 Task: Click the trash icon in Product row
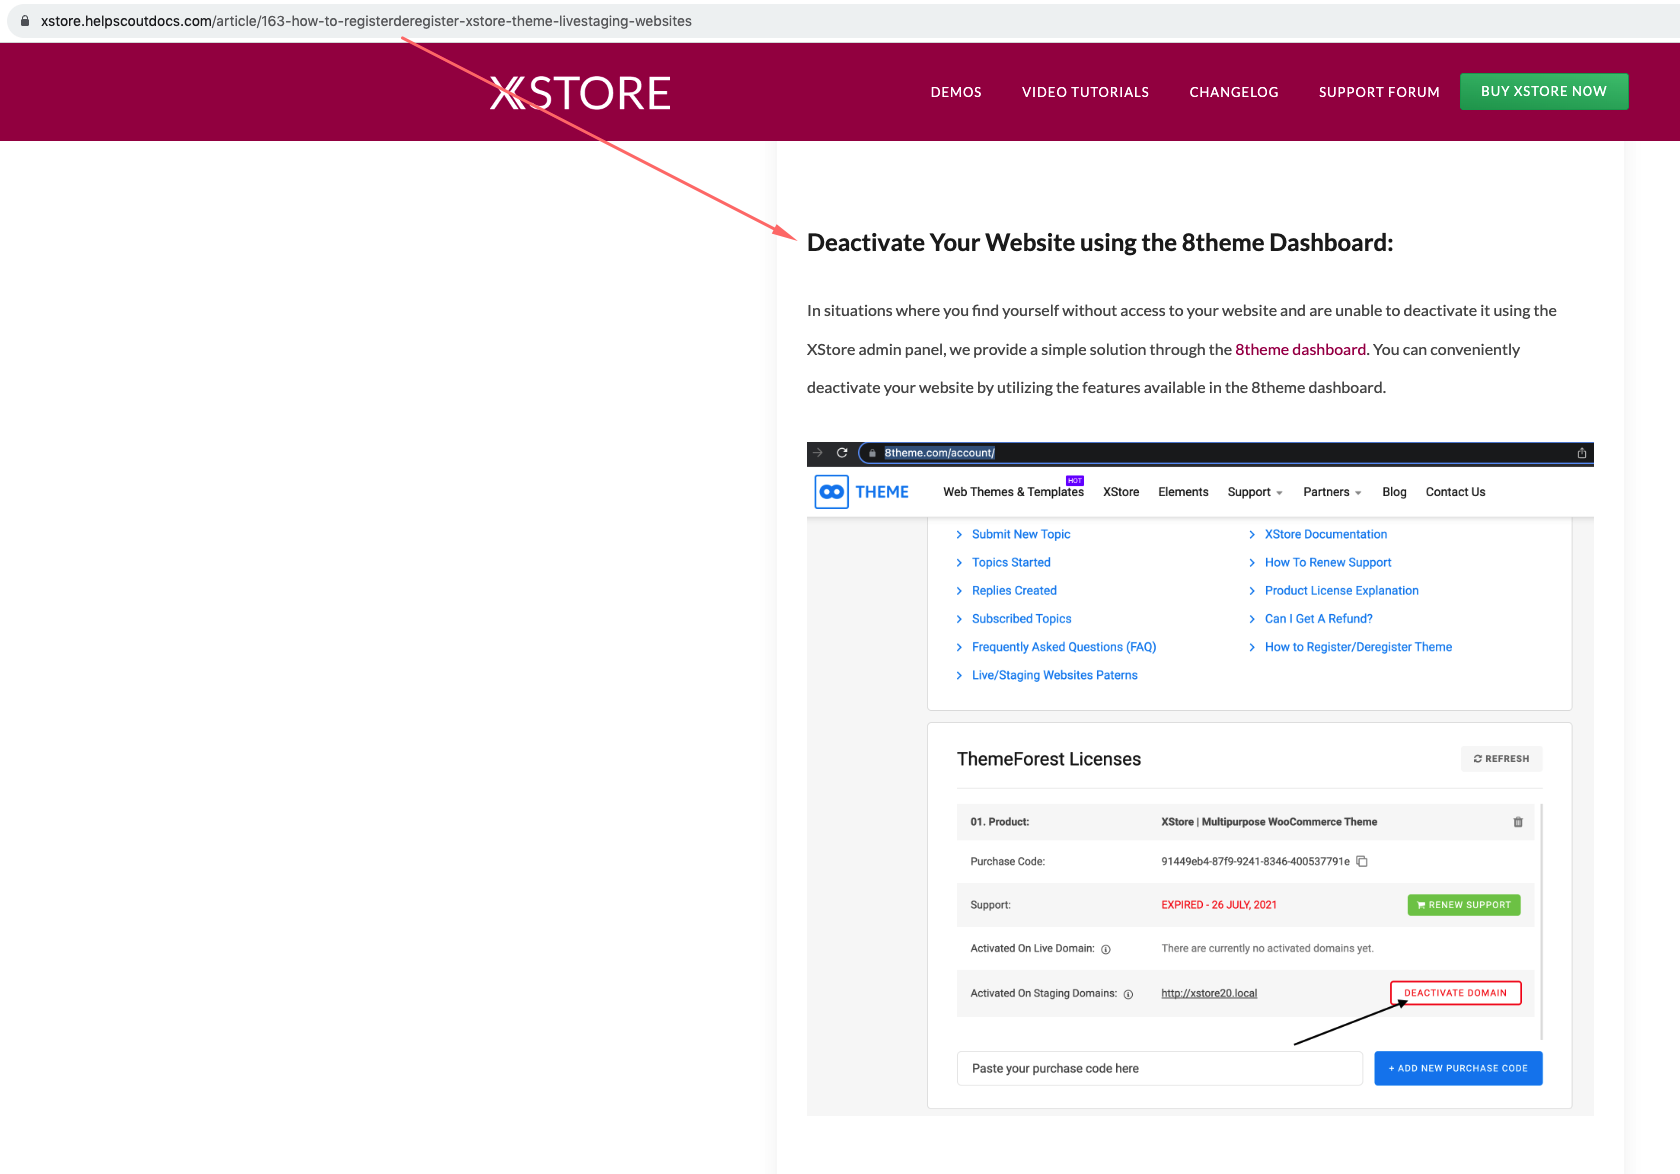click(1518, 822)
